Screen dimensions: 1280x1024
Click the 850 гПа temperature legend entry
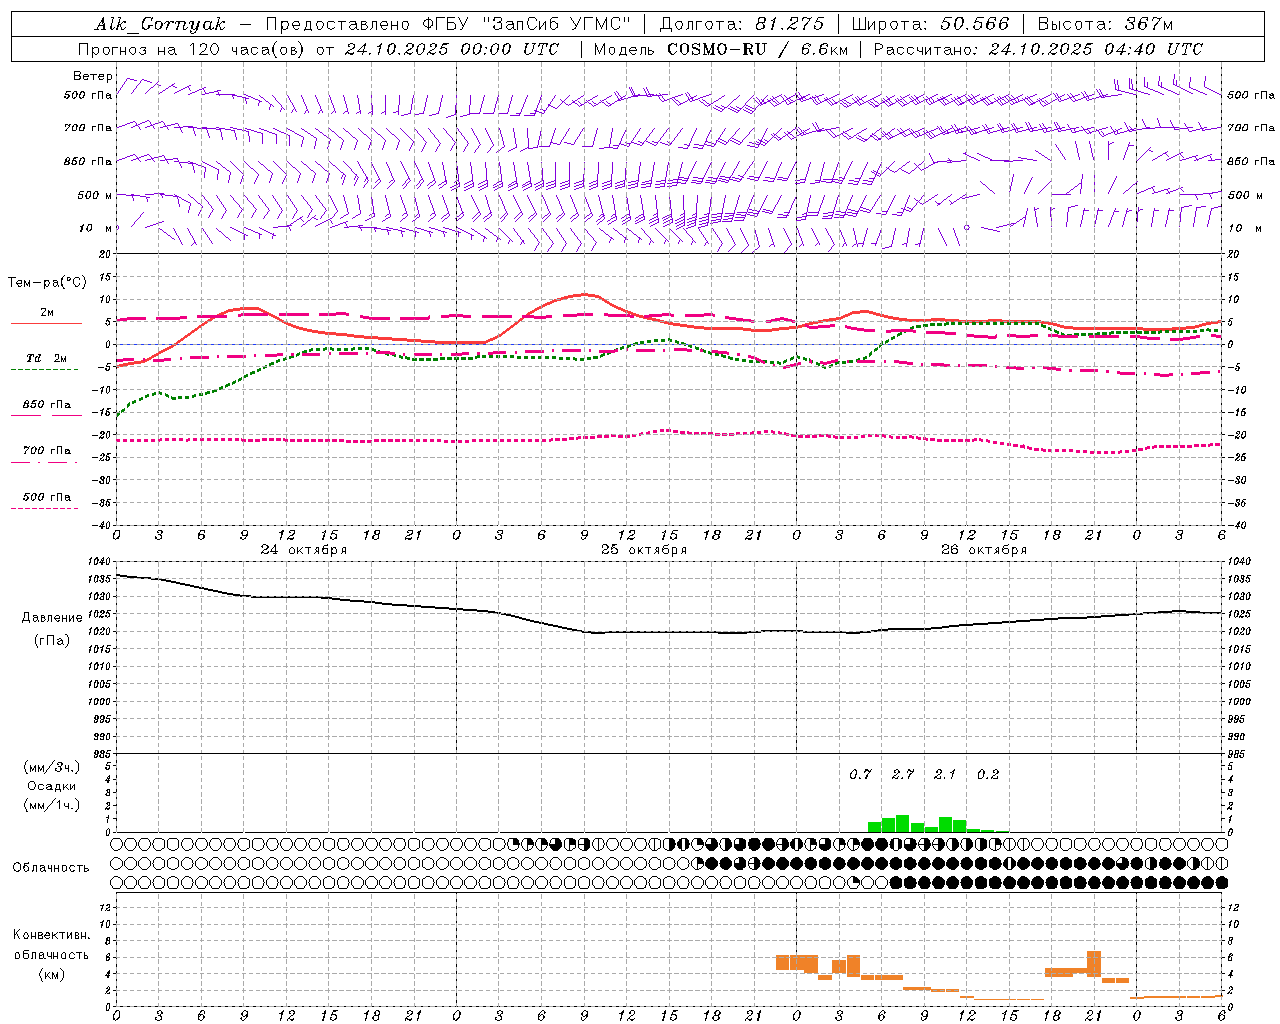point(47,405)
